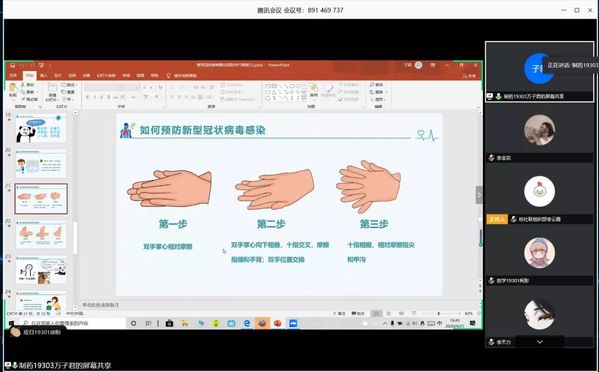Click the Cortana circle icon in taskbar
This screenshot has height=372, width=599.
(133, 323)
